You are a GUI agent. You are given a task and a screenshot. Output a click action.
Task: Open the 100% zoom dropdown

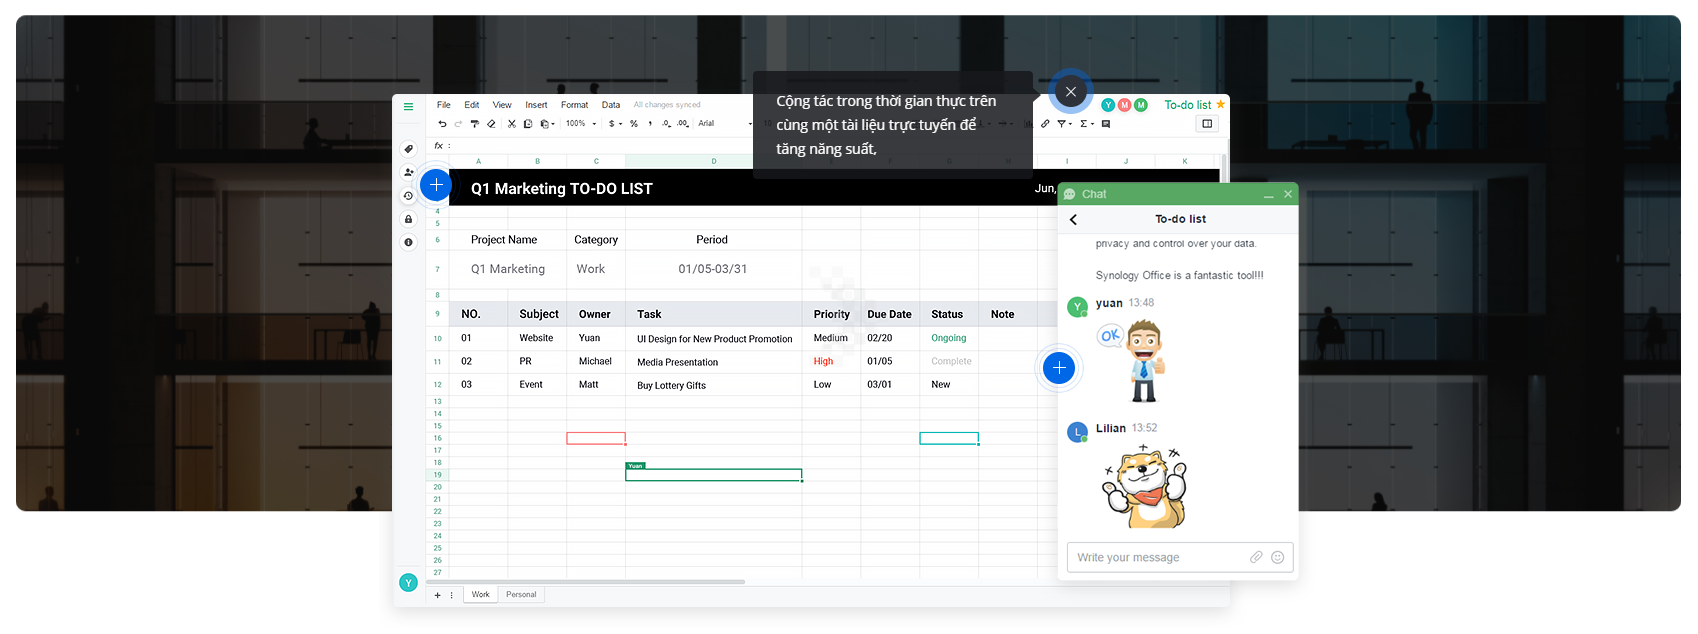(581, 124)
